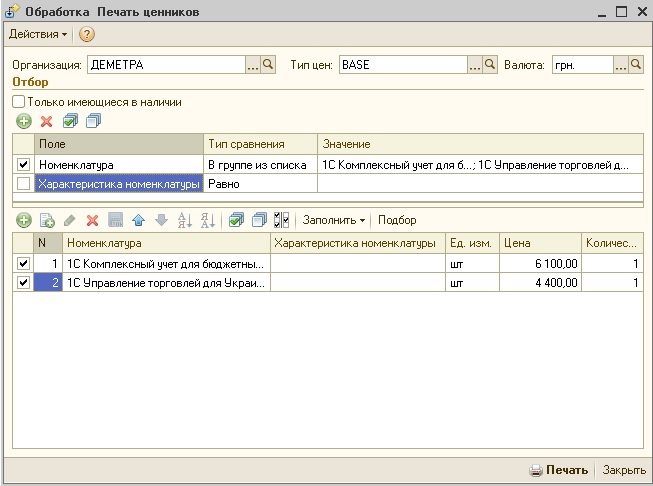The height and width of the screenshot is (486, 653).
Task: Open Тип цен record with magnifier icon
Action: tap(490, 65)
